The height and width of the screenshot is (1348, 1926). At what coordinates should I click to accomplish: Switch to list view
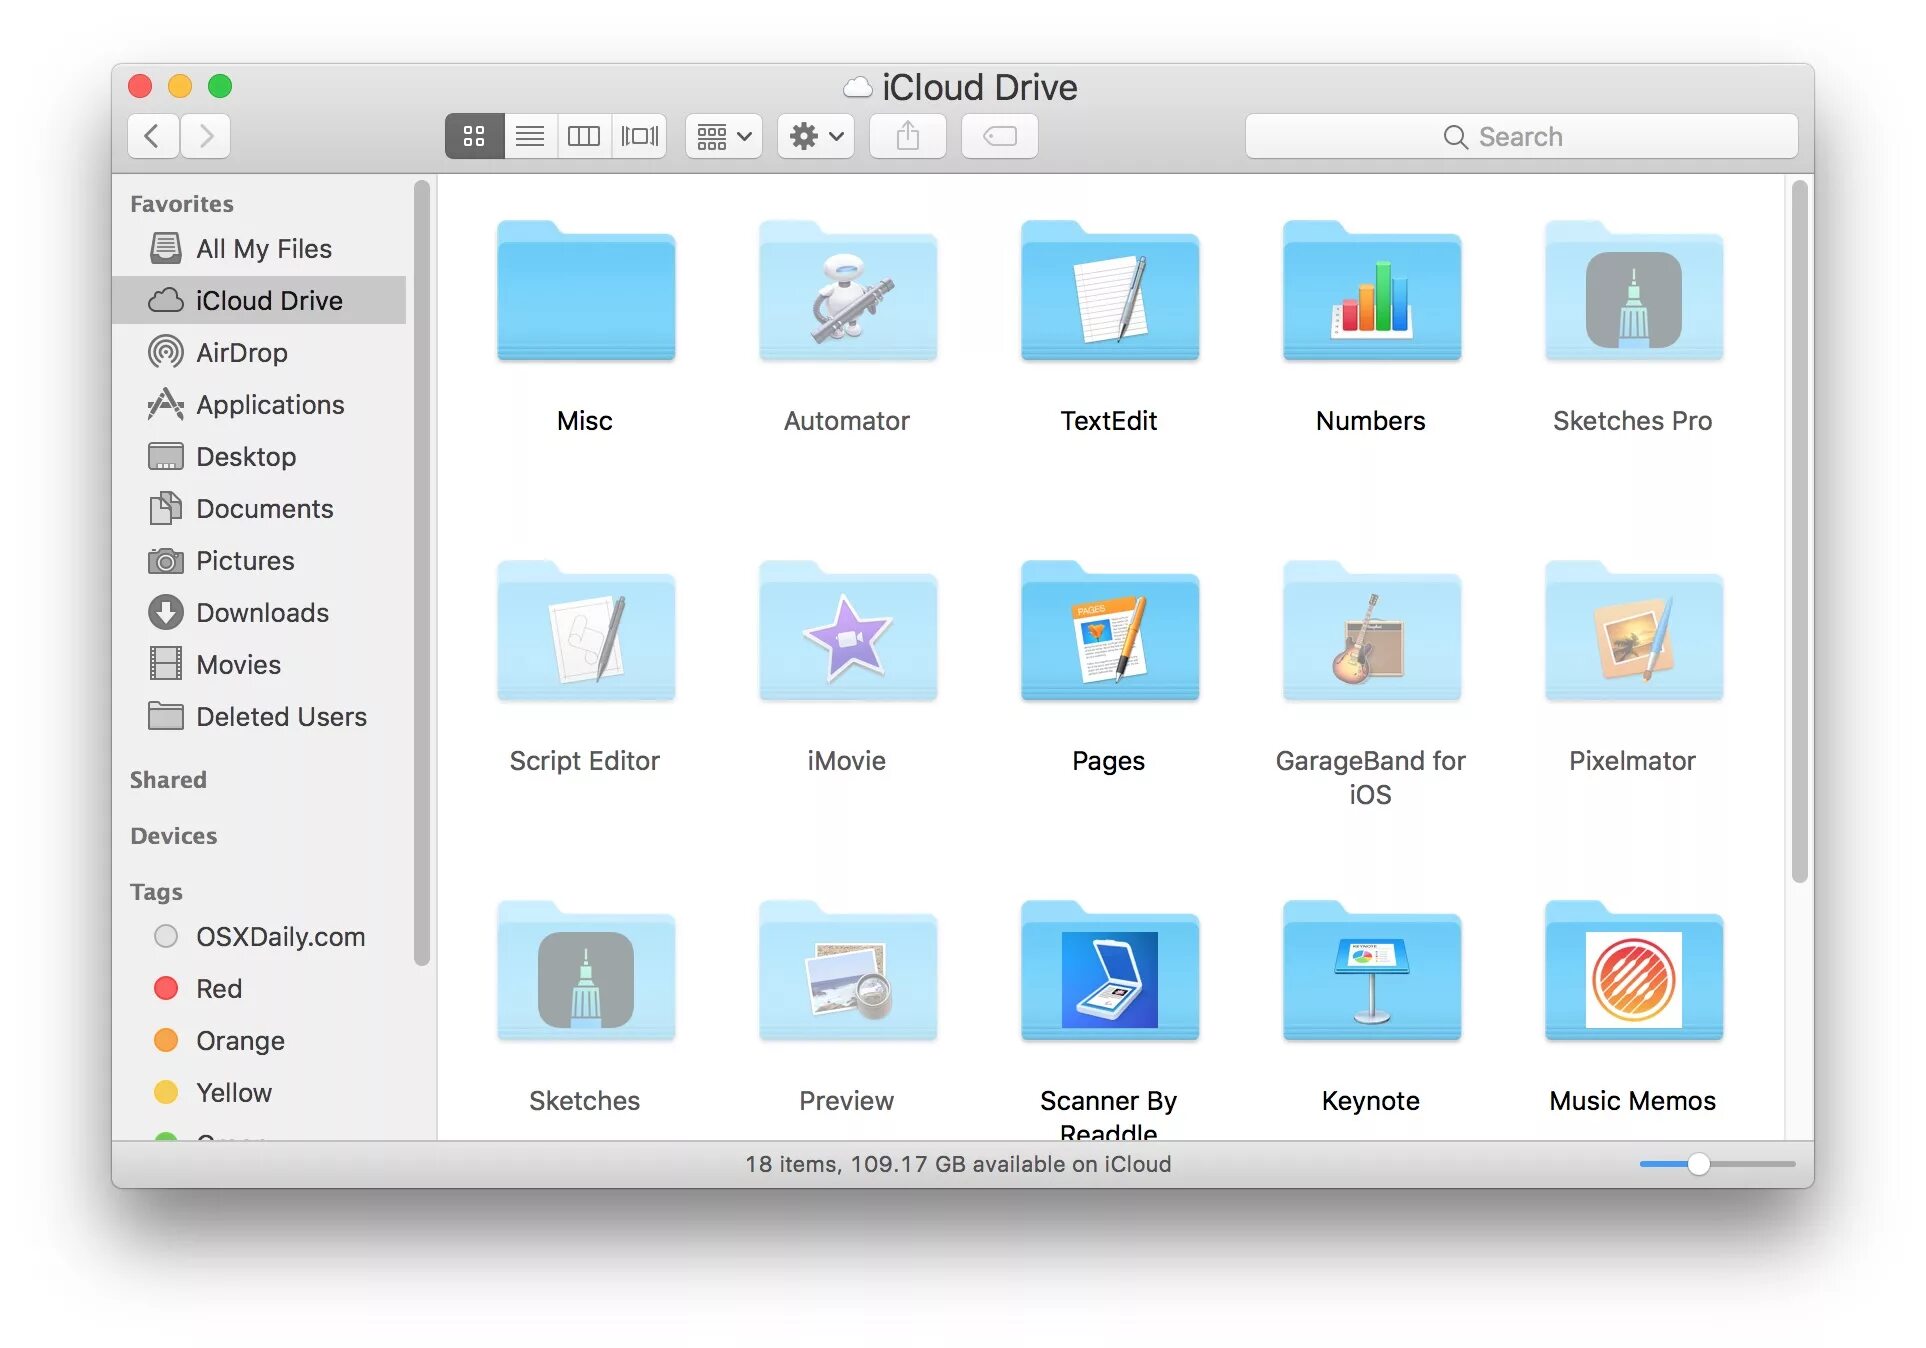[530, 136]
